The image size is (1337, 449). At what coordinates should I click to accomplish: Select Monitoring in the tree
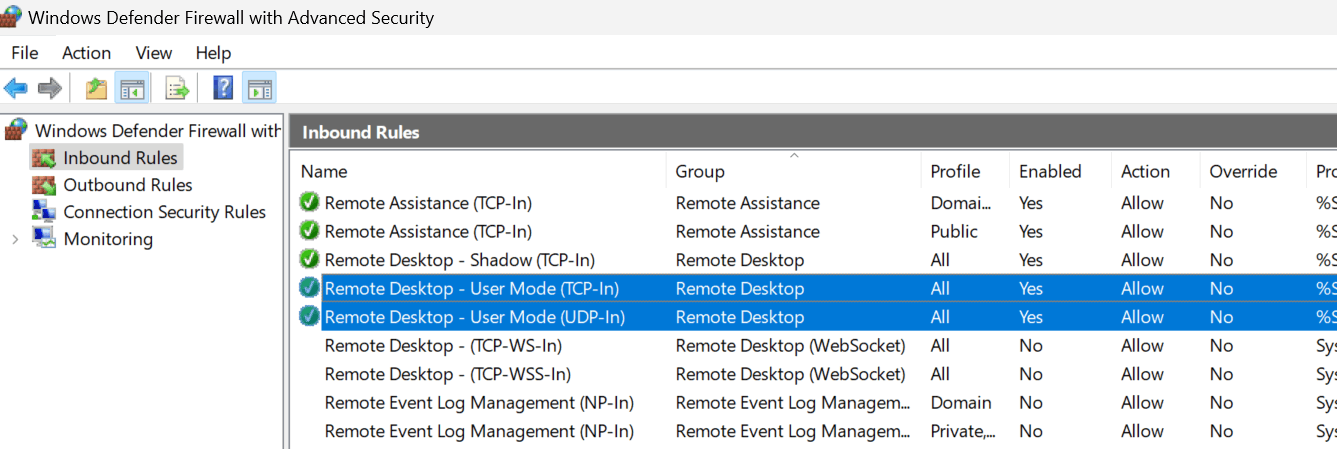(108, 239)
